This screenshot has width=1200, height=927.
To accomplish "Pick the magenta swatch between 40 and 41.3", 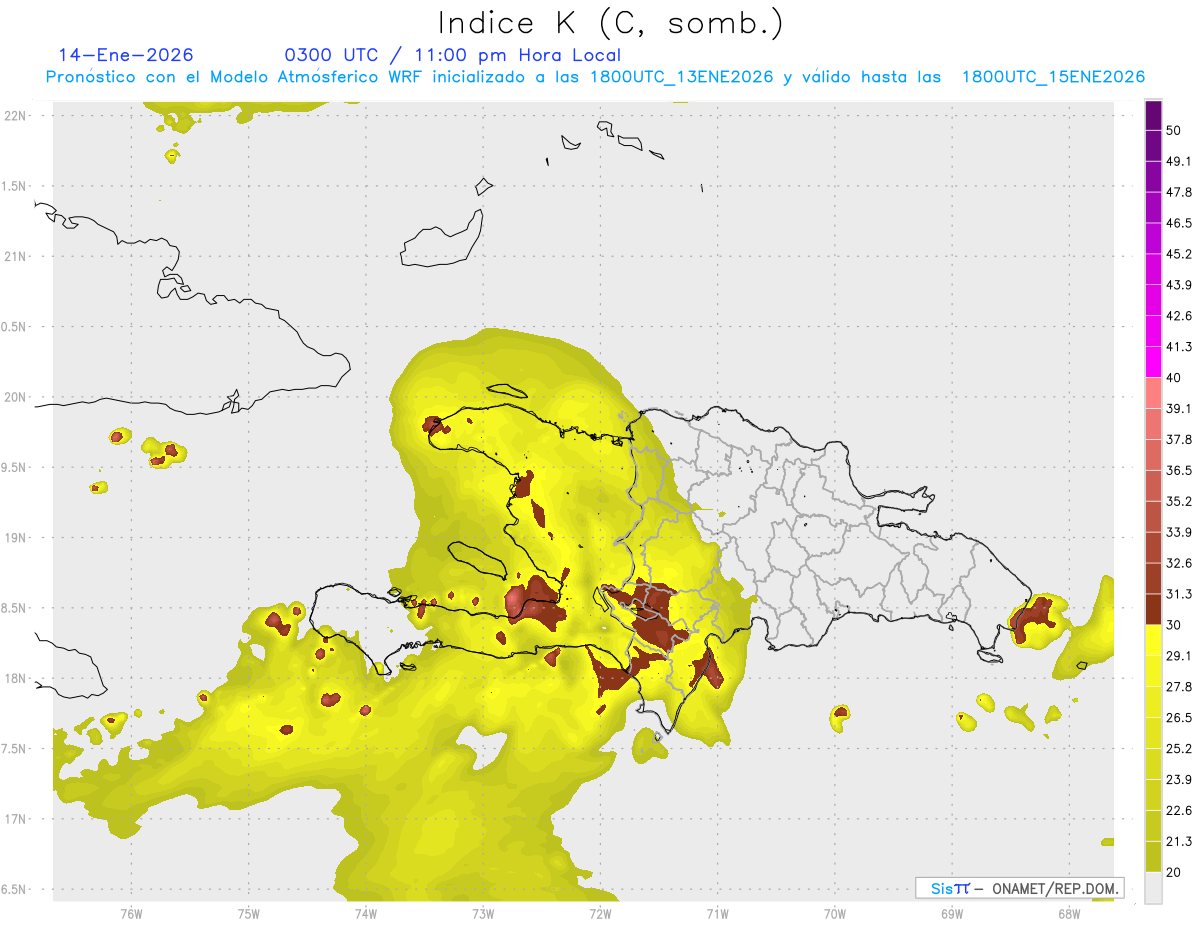I will [x=1153, y=362].
